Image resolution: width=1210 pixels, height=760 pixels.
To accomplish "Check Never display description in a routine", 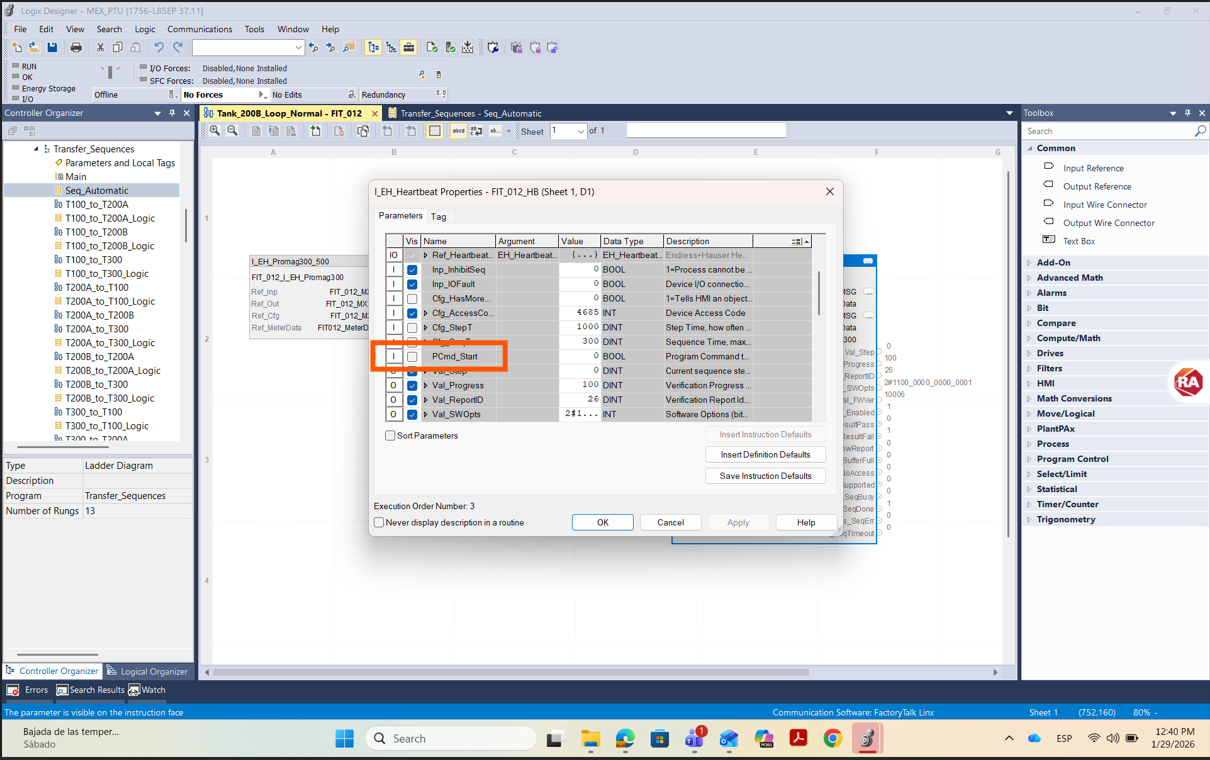I will click(379, 523).
